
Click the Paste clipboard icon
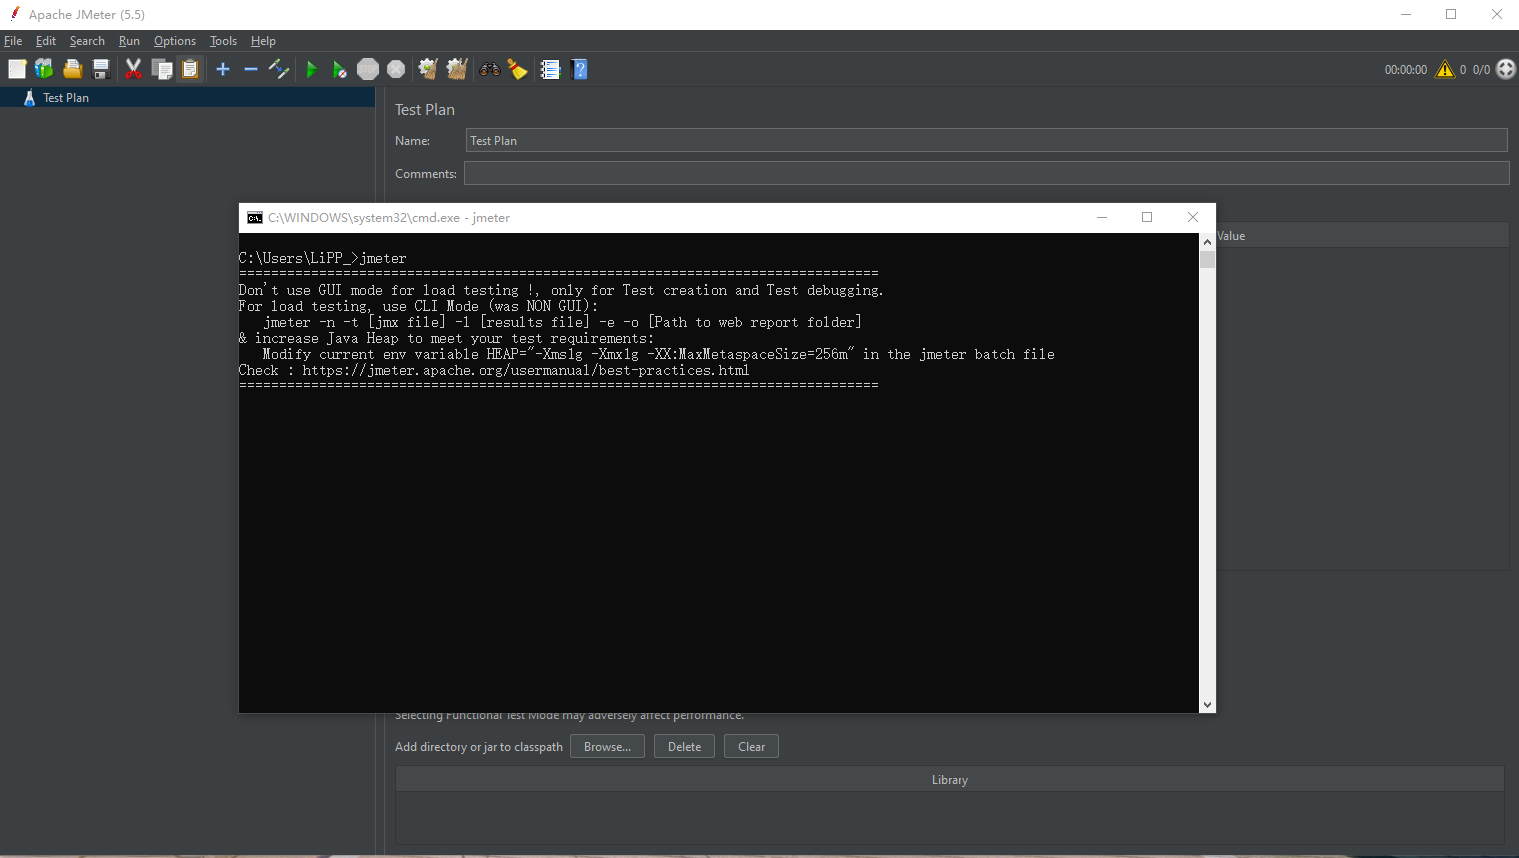[190, 69]
